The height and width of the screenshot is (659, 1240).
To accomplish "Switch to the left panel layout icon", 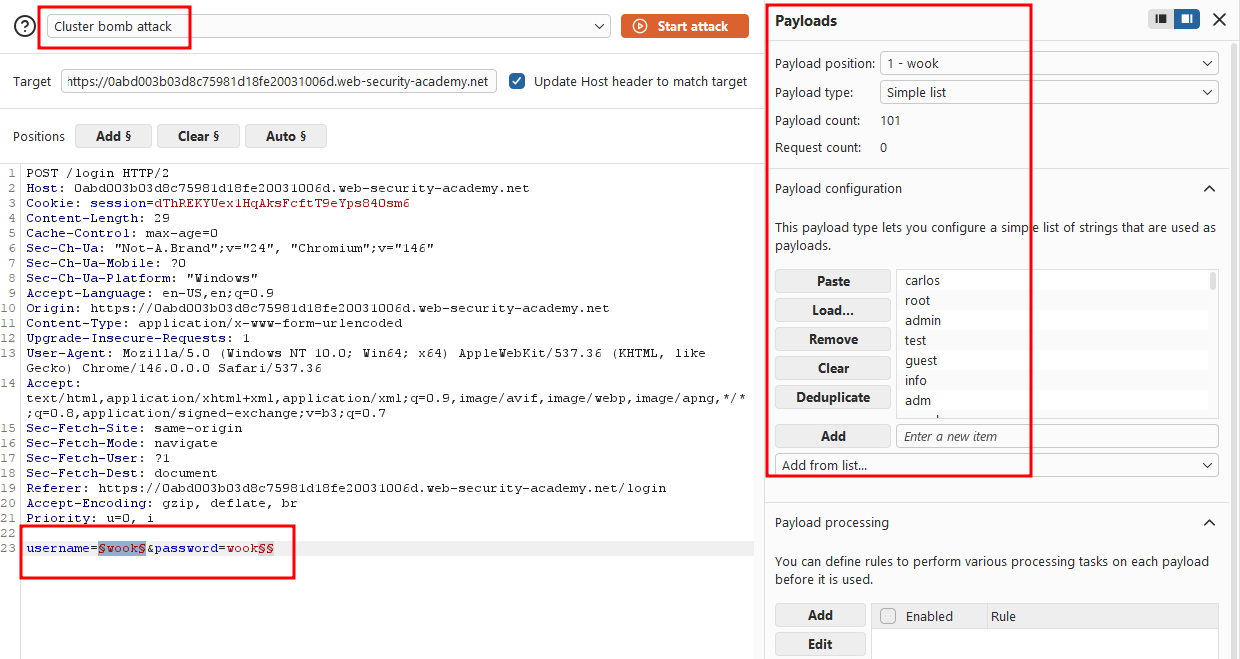I will 1161,19.
